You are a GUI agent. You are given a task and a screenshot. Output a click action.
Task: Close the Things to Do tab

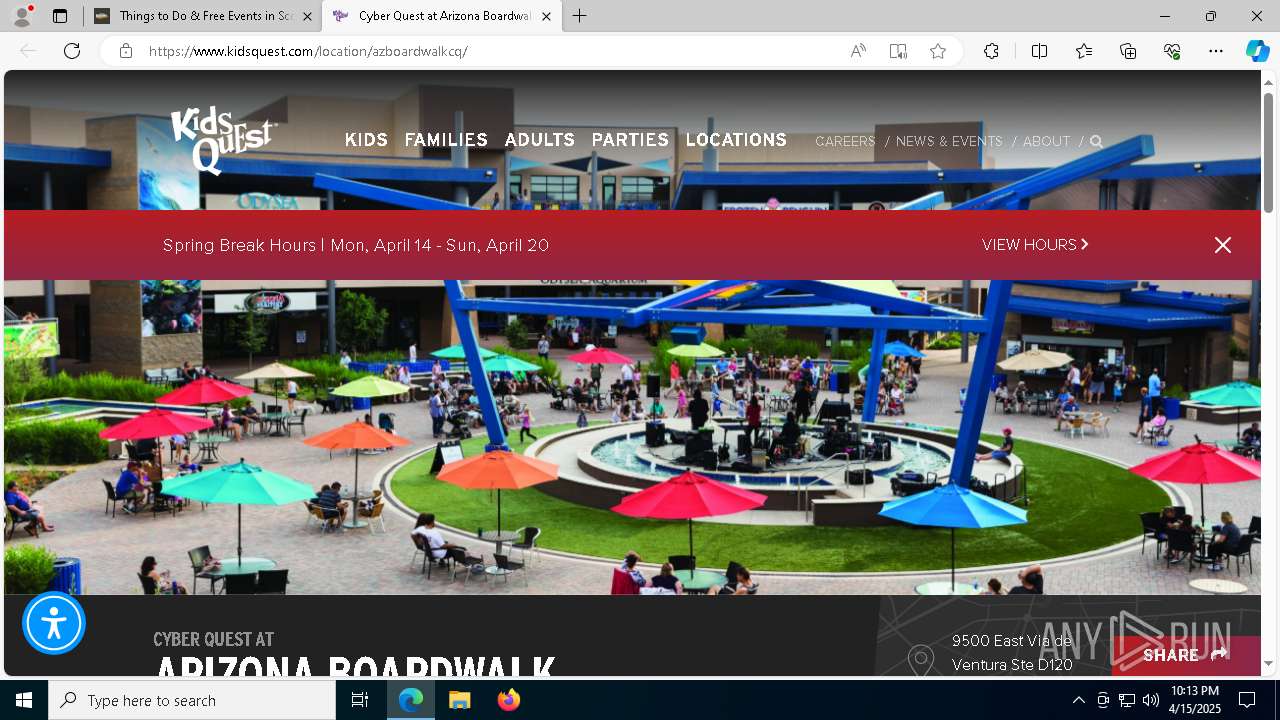307,16
